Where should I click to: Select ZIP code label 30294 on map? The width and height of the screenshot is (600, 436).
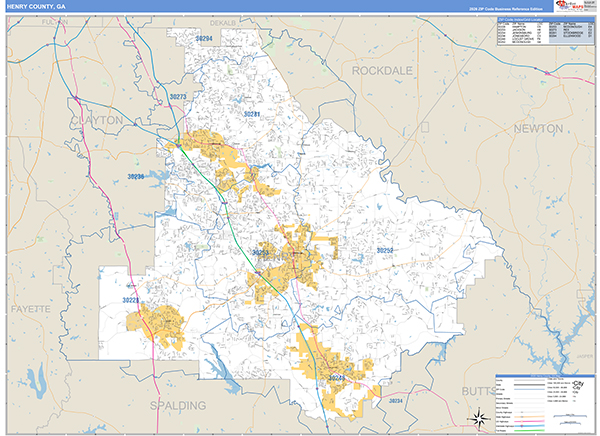click(204, 39)
